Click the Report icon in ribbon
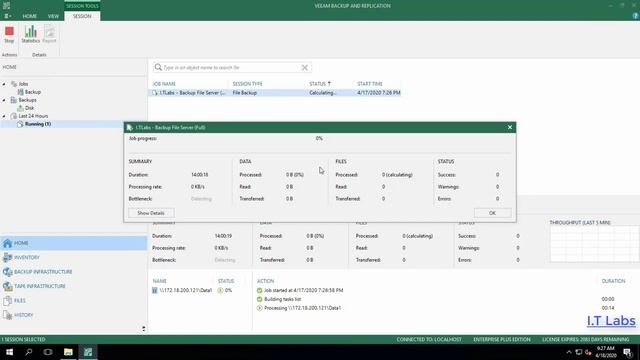Screen dimensions: 640x360 click(49, 34)
